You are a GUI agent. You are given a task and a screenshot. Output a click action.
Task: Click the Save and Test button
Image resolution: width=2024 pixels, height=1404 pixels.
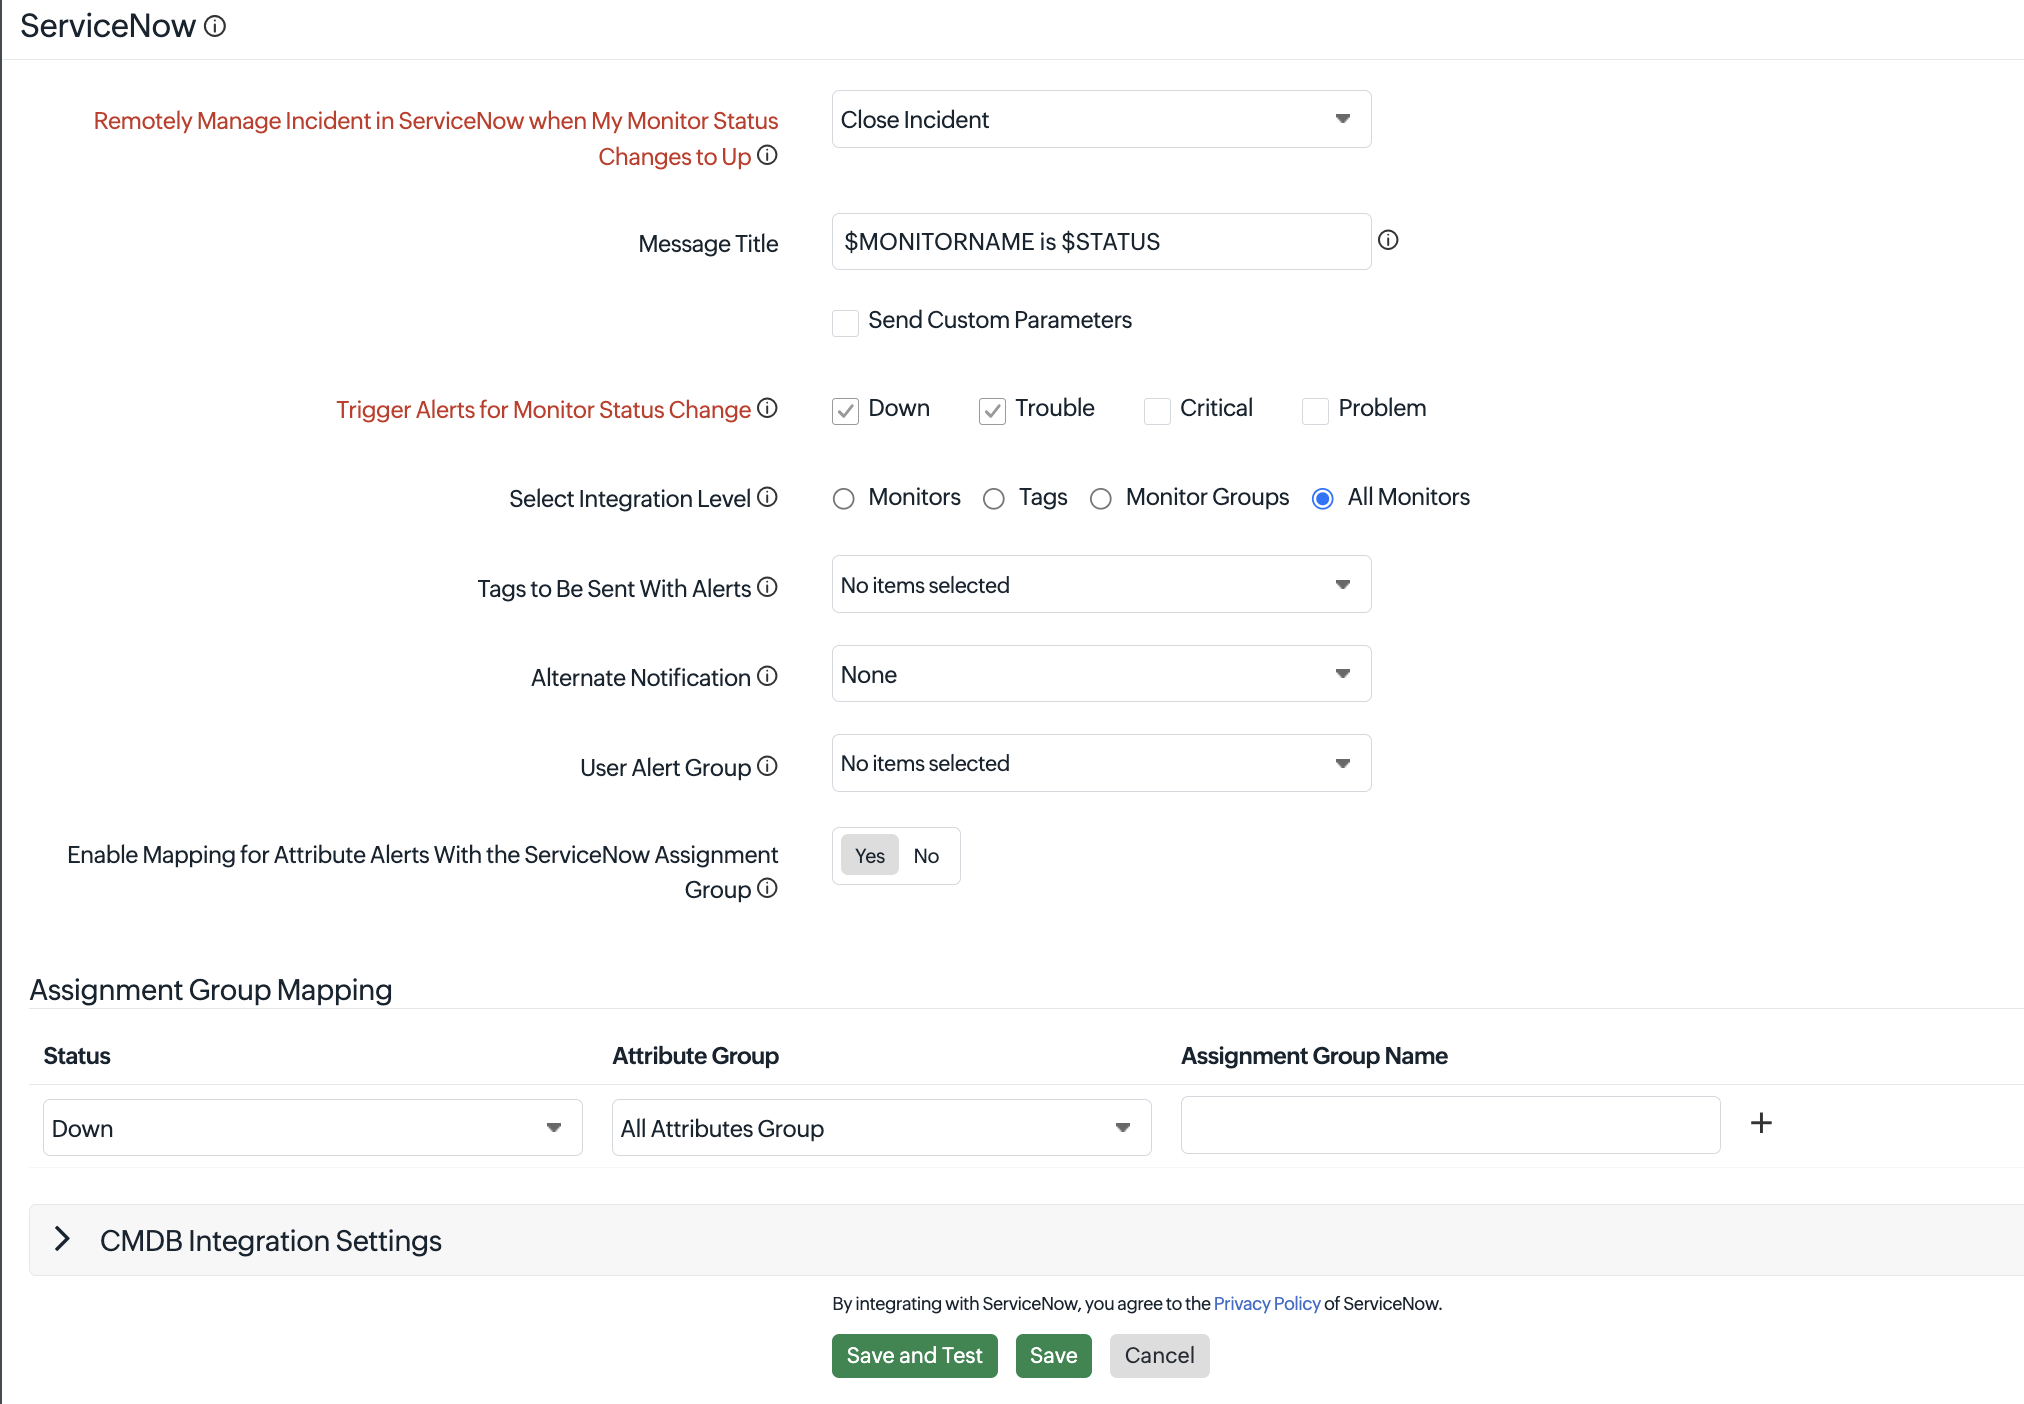pos(914,1356)
